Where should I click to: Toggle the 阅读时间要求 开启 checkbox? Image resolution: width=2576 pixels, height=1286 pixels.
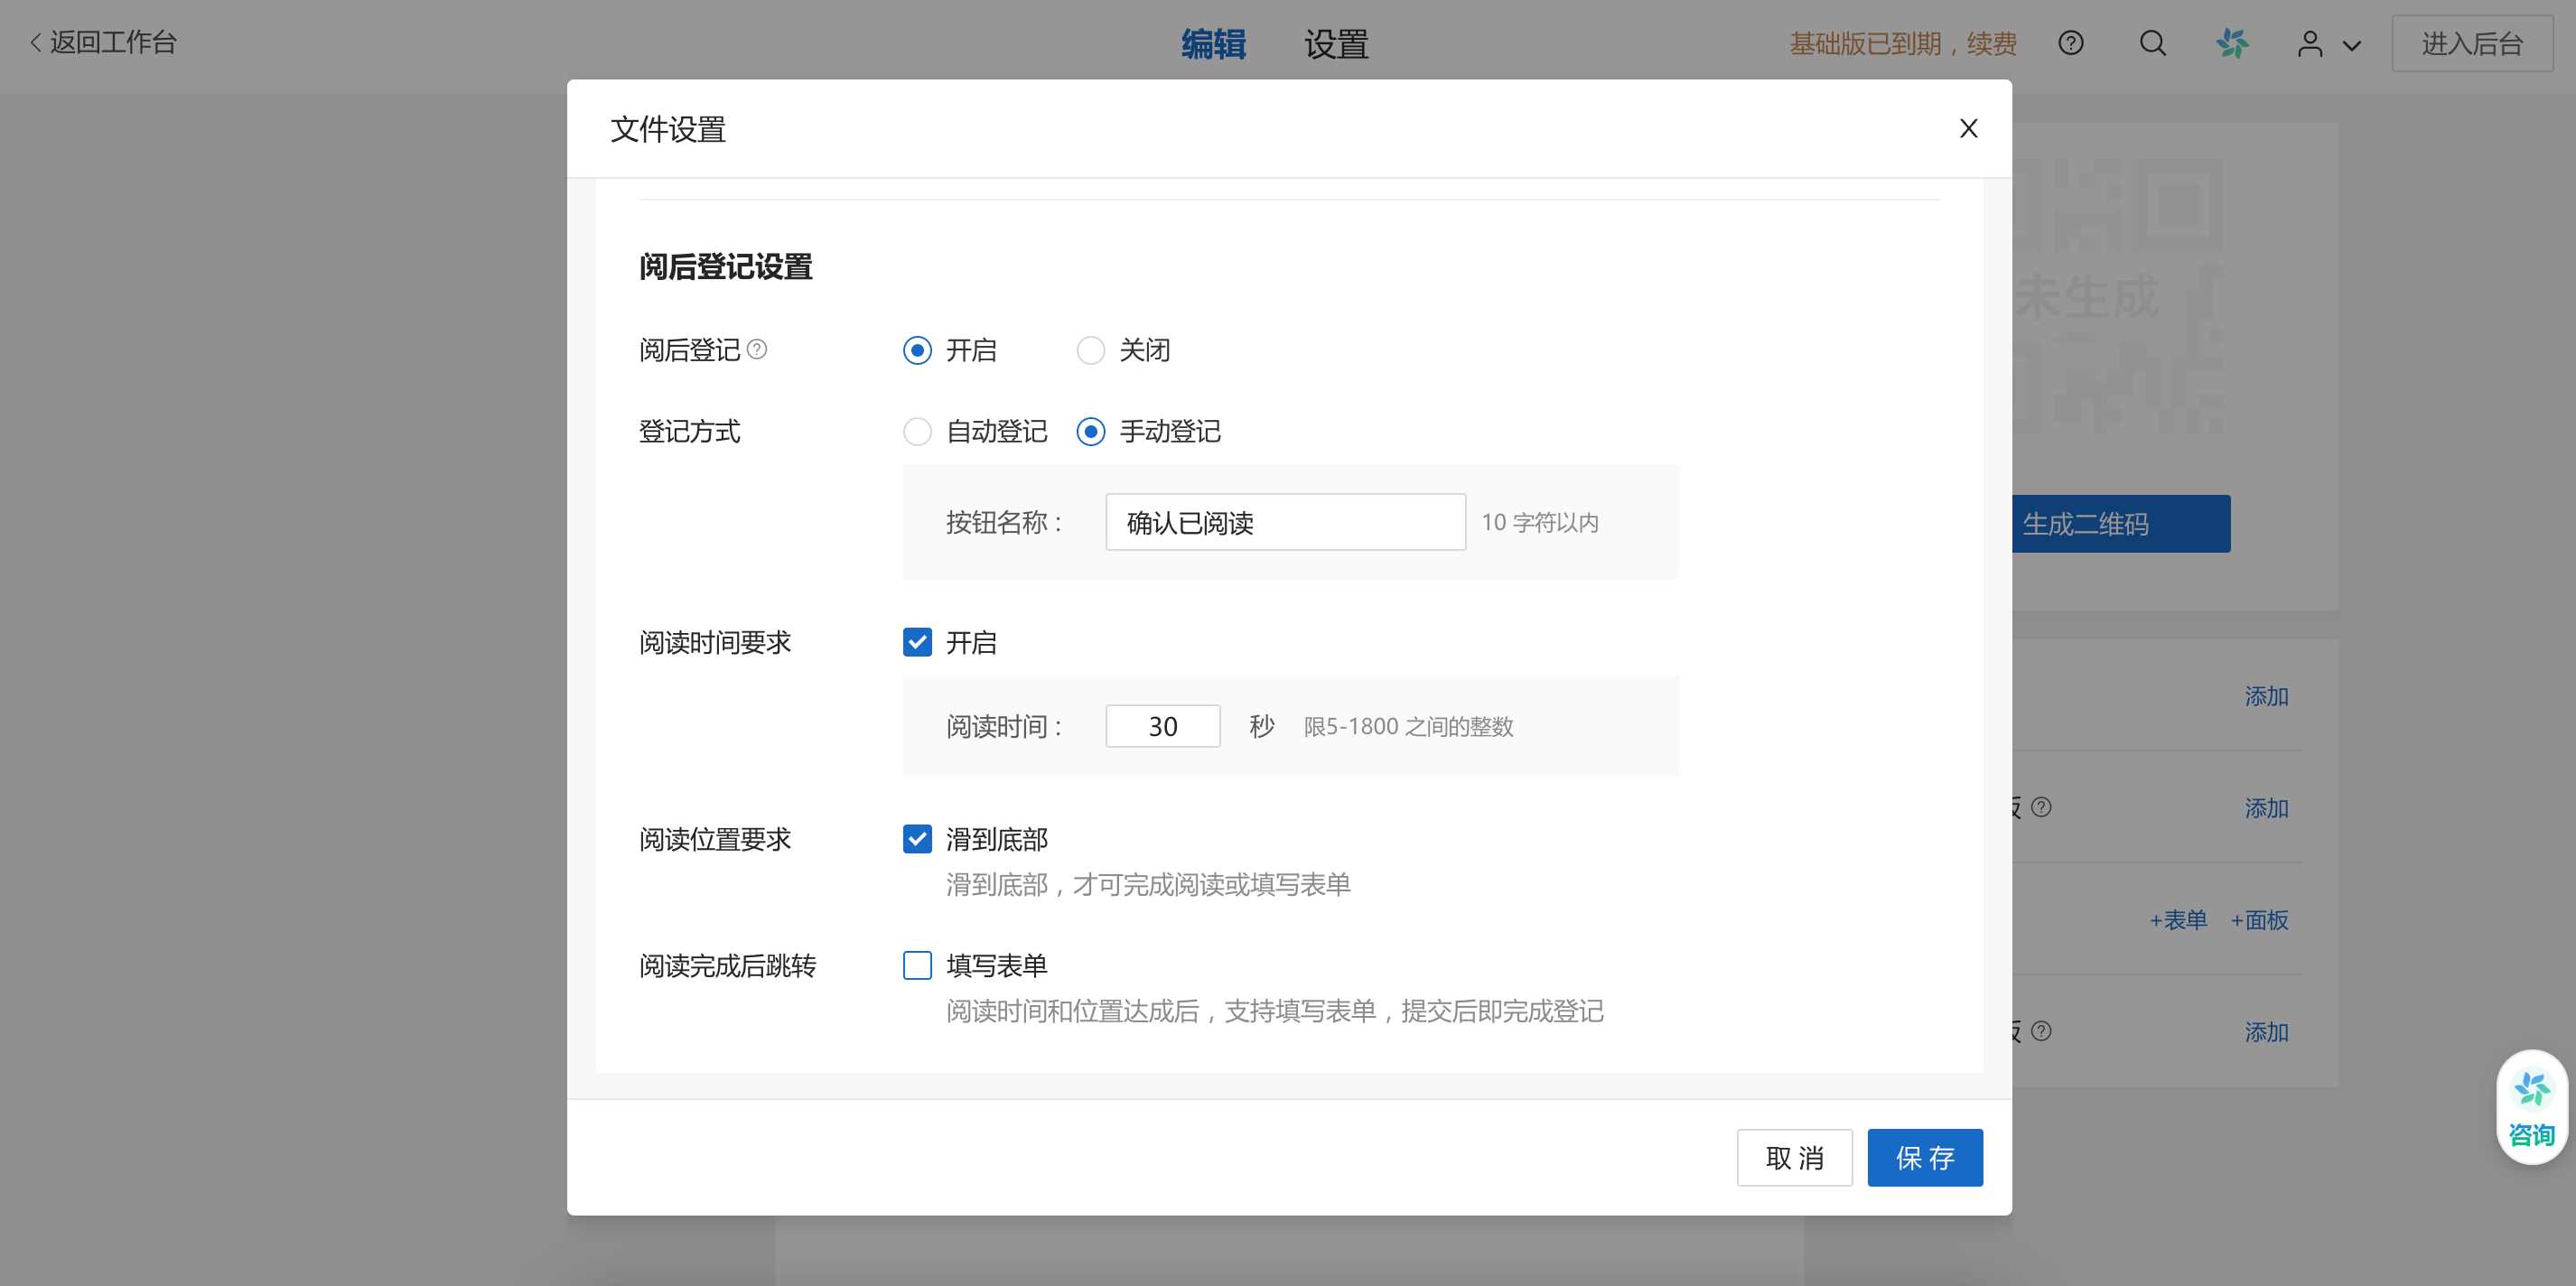click(917, 642)
